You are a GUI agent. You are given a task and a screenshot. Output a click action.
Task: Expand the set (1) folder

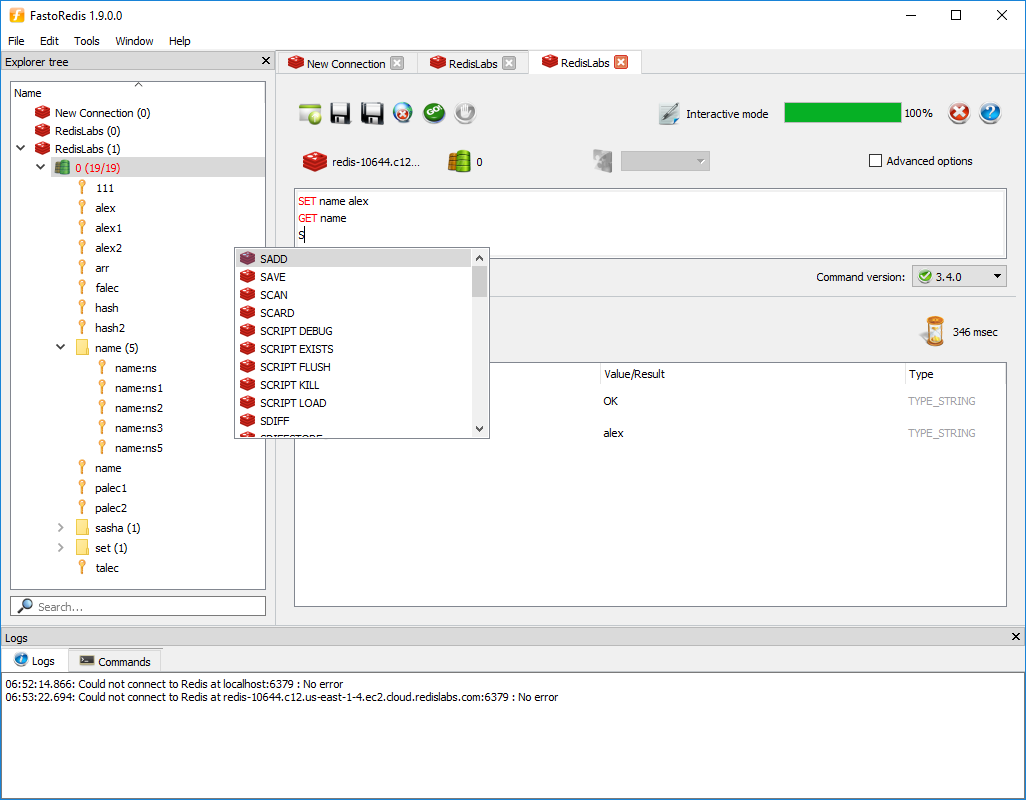61,548
